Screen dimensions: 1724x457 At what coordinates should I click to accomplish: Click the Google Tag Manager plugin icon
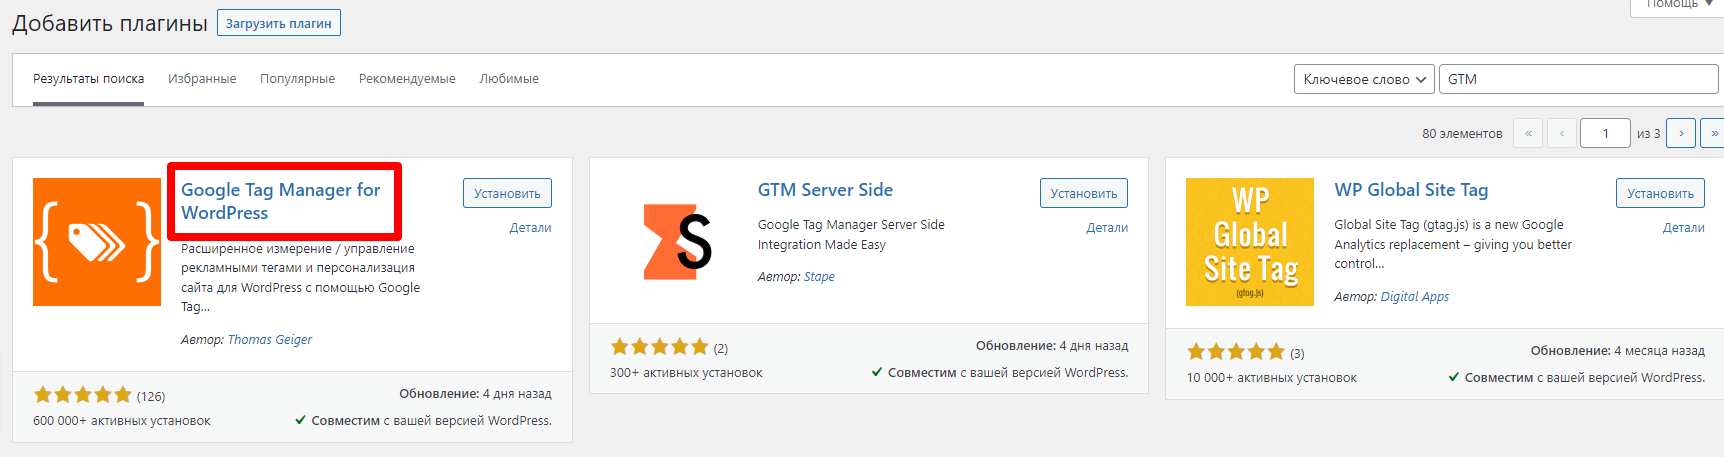coord(97,242)
